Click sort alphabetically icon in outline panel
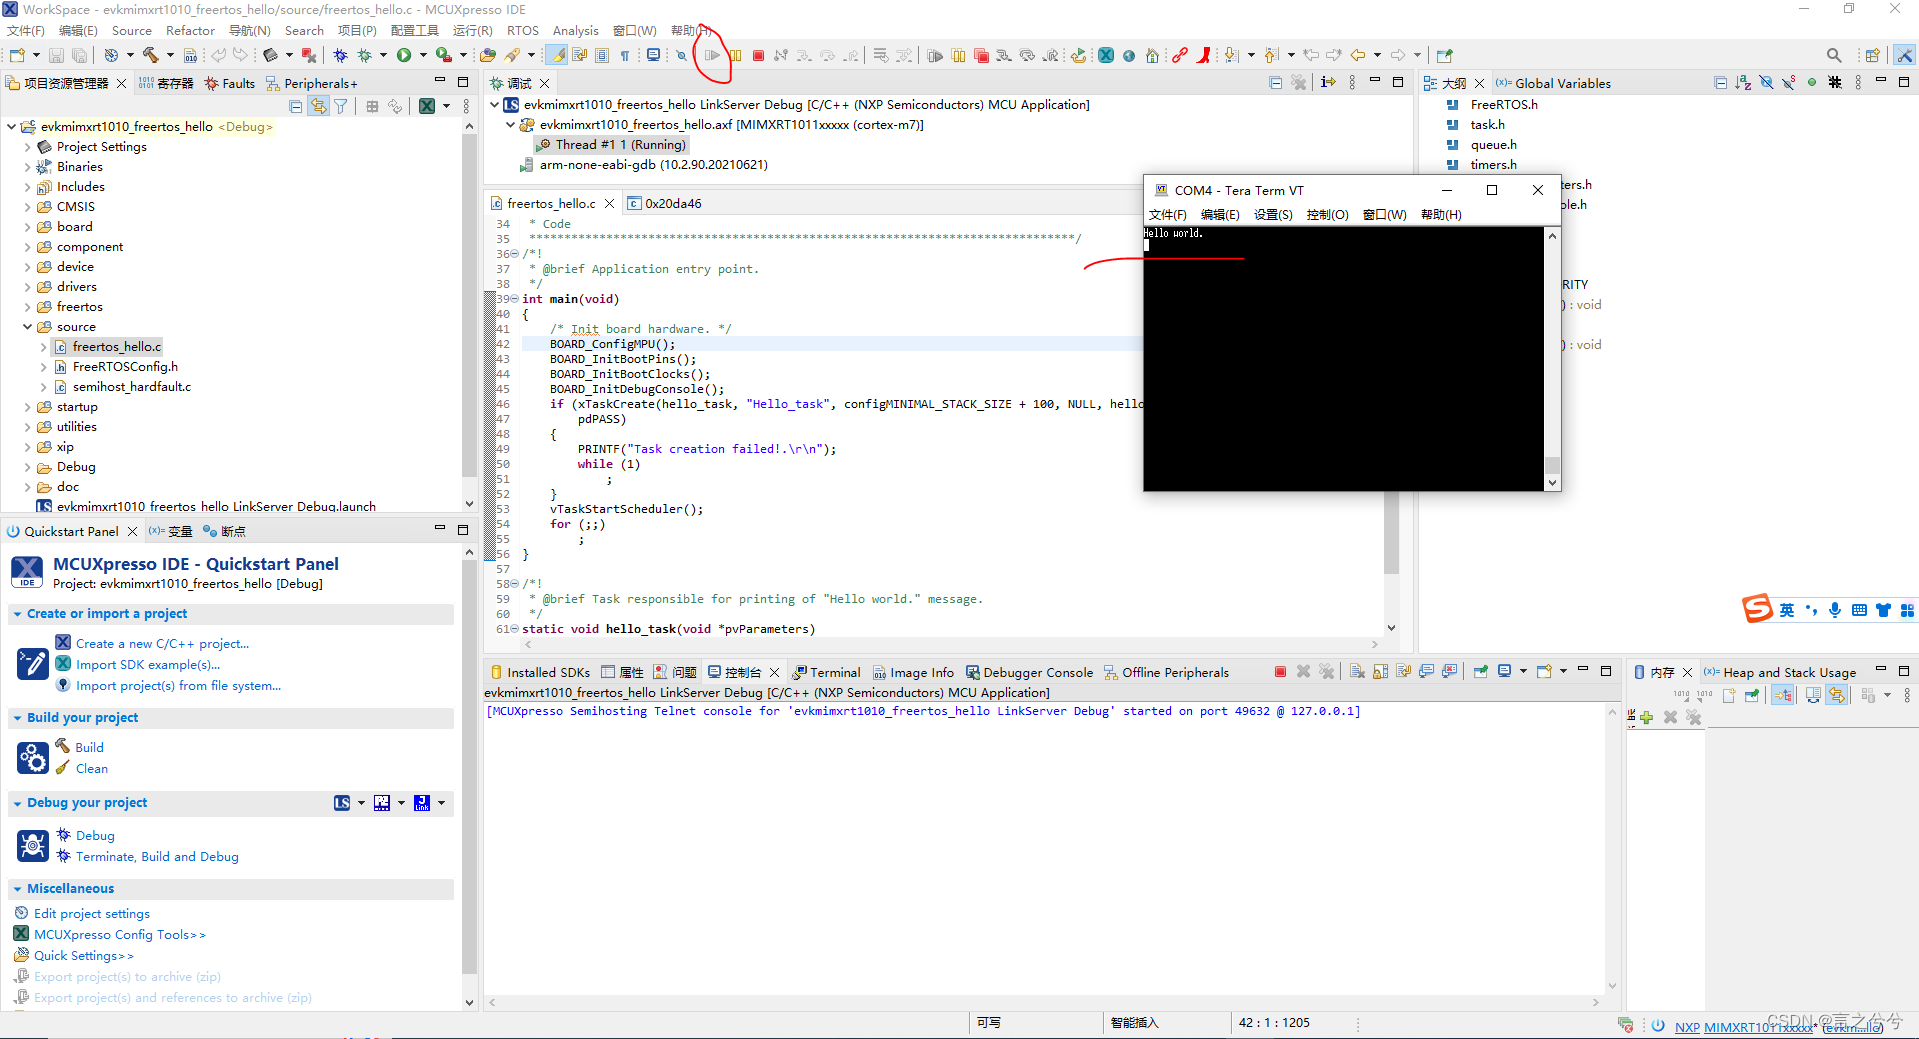Screen dimensions: 1919x1039 click(1744, 83)
